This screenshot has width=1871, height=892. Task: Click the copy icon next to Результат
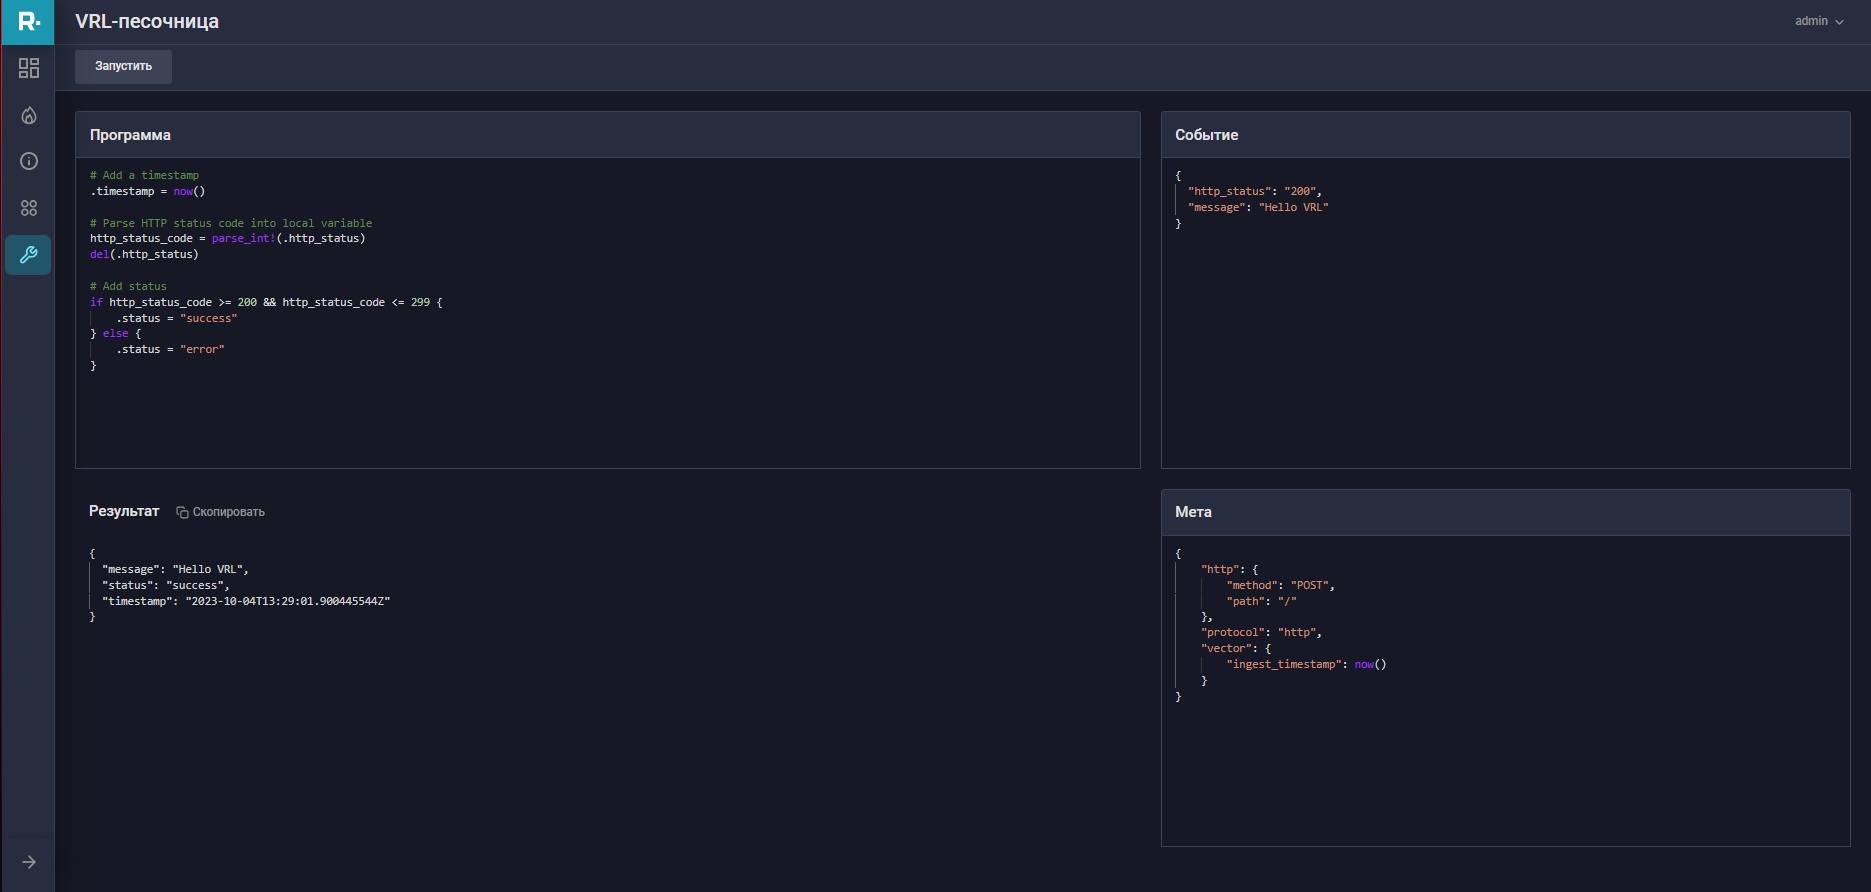coord(182,512)
